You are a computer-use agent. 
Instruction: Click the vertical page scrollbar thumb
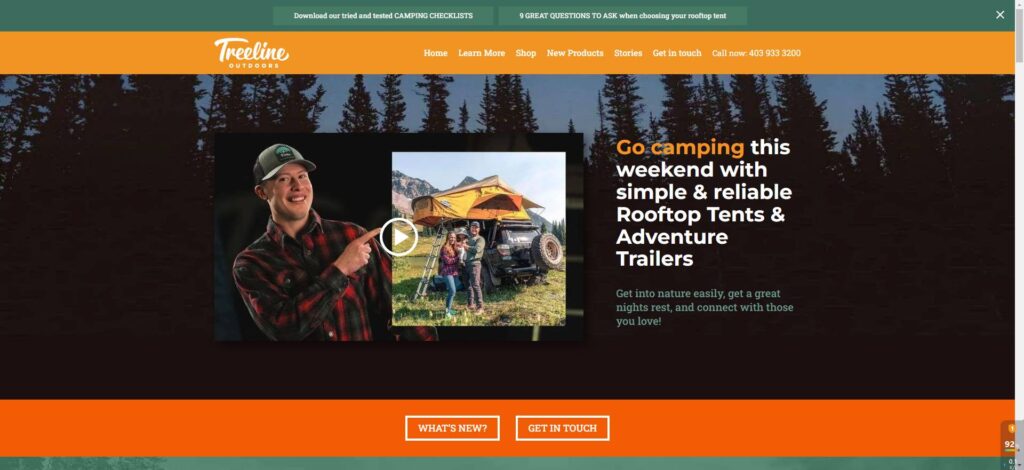tap(1019, 36)
